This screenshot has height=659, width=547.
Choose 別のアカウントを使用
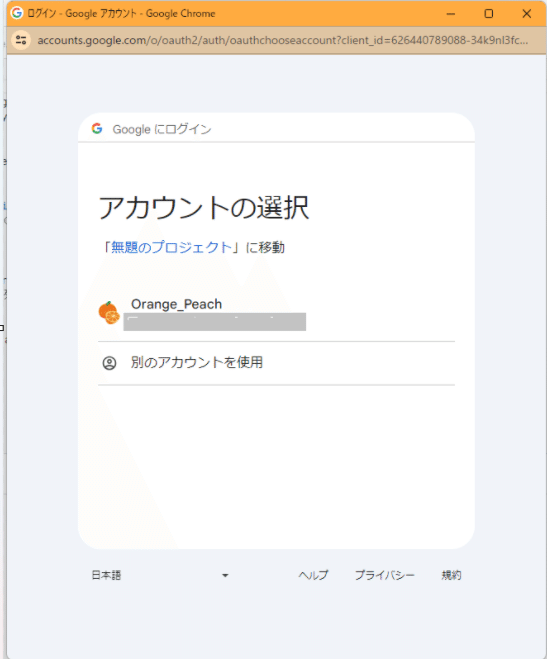coord(276,363)
